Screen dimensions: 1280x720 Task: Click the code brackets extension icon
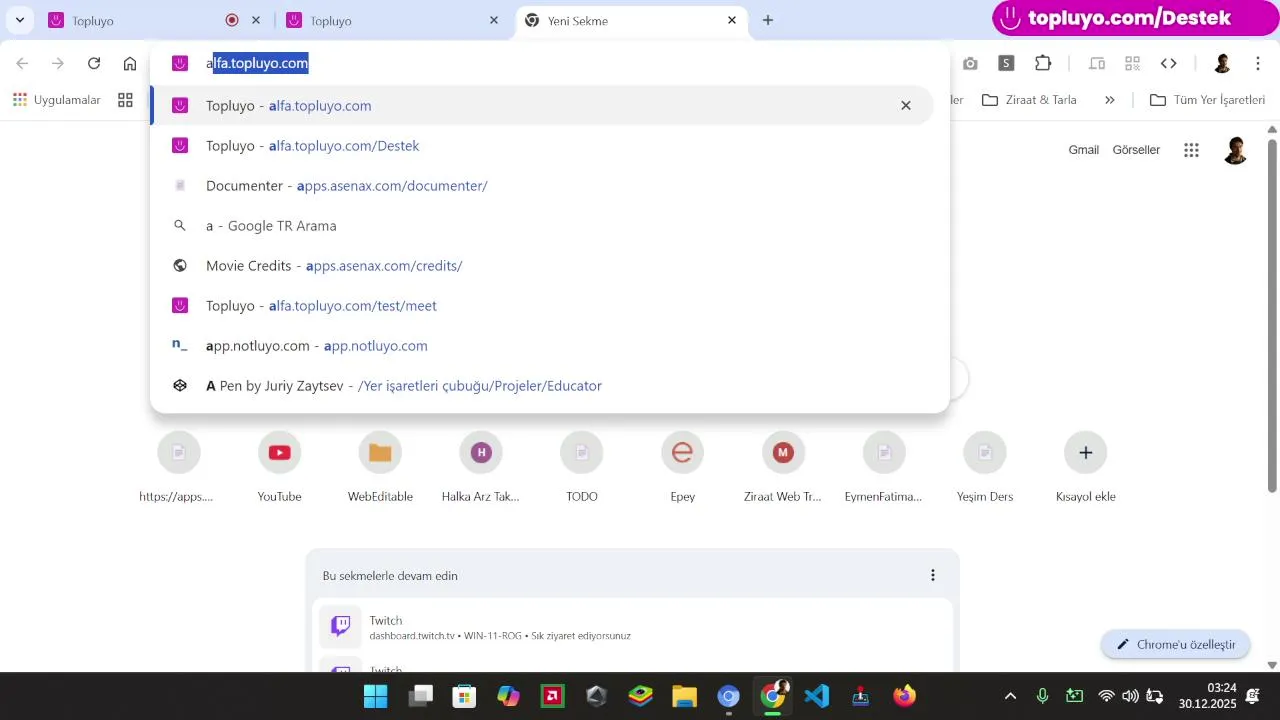[x=1169, y=63]
